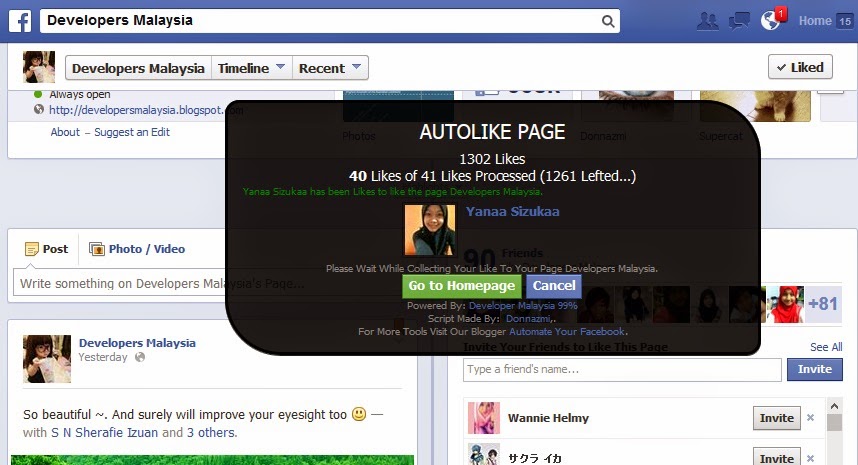This screenshot has height=465, width=858.
Task: Expand the Recent dropdown
Action: pyautogui.click(x=331, y=68)
